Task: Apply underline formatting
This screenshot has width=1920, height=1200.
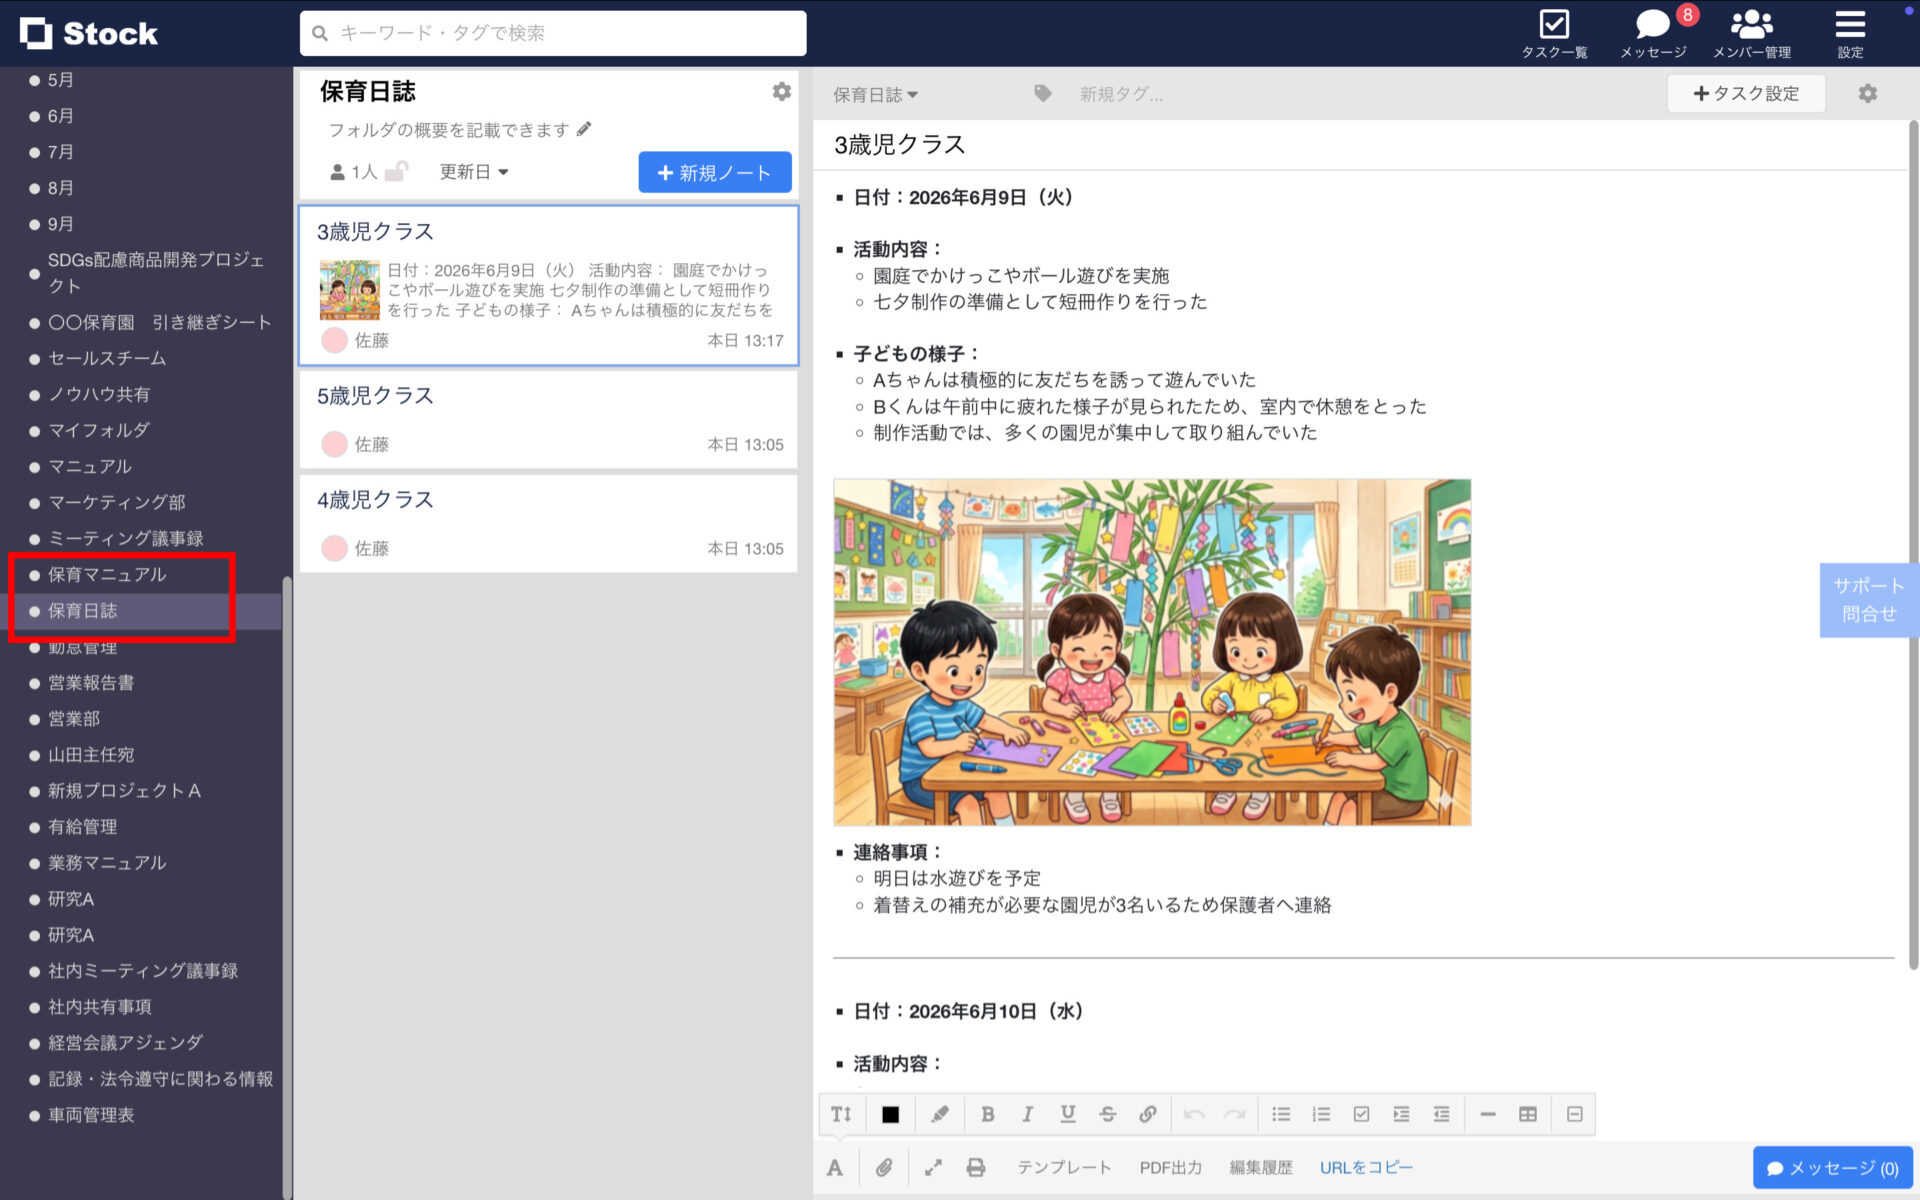Action: tap(1068, 1114)
